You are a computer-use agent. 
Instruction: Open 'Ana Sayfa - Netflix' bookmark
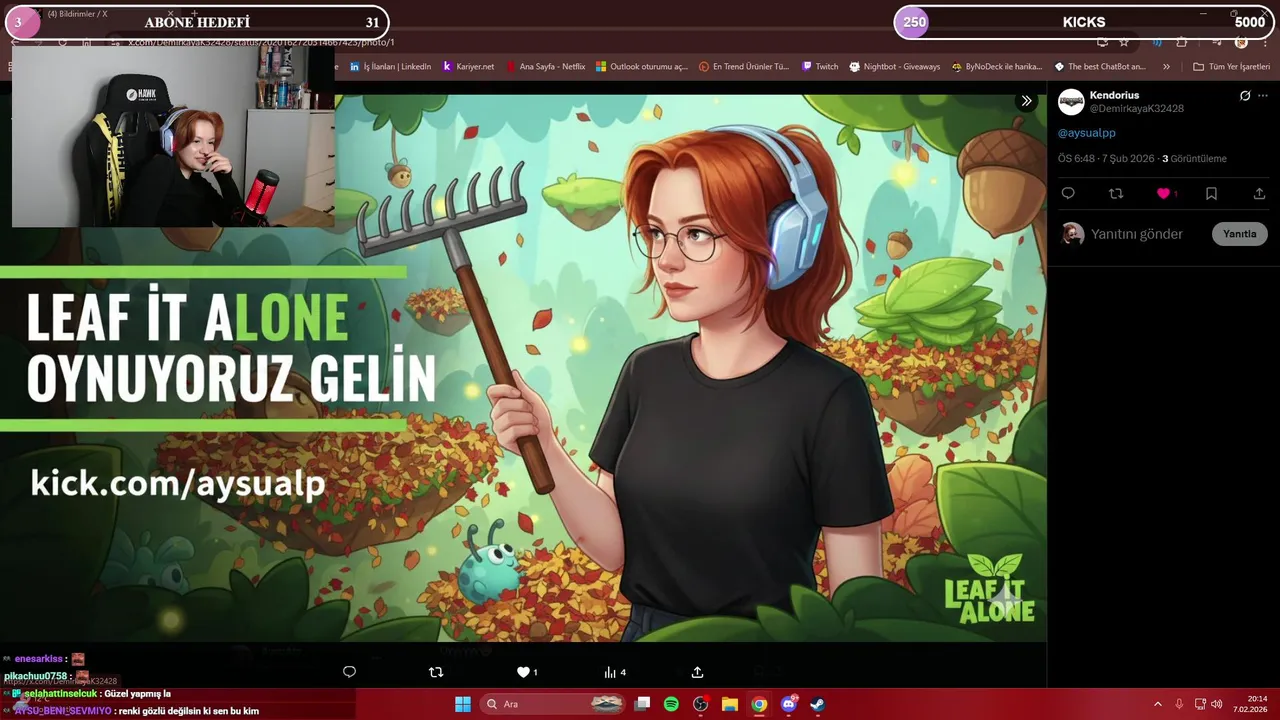(x=545, y=67)
